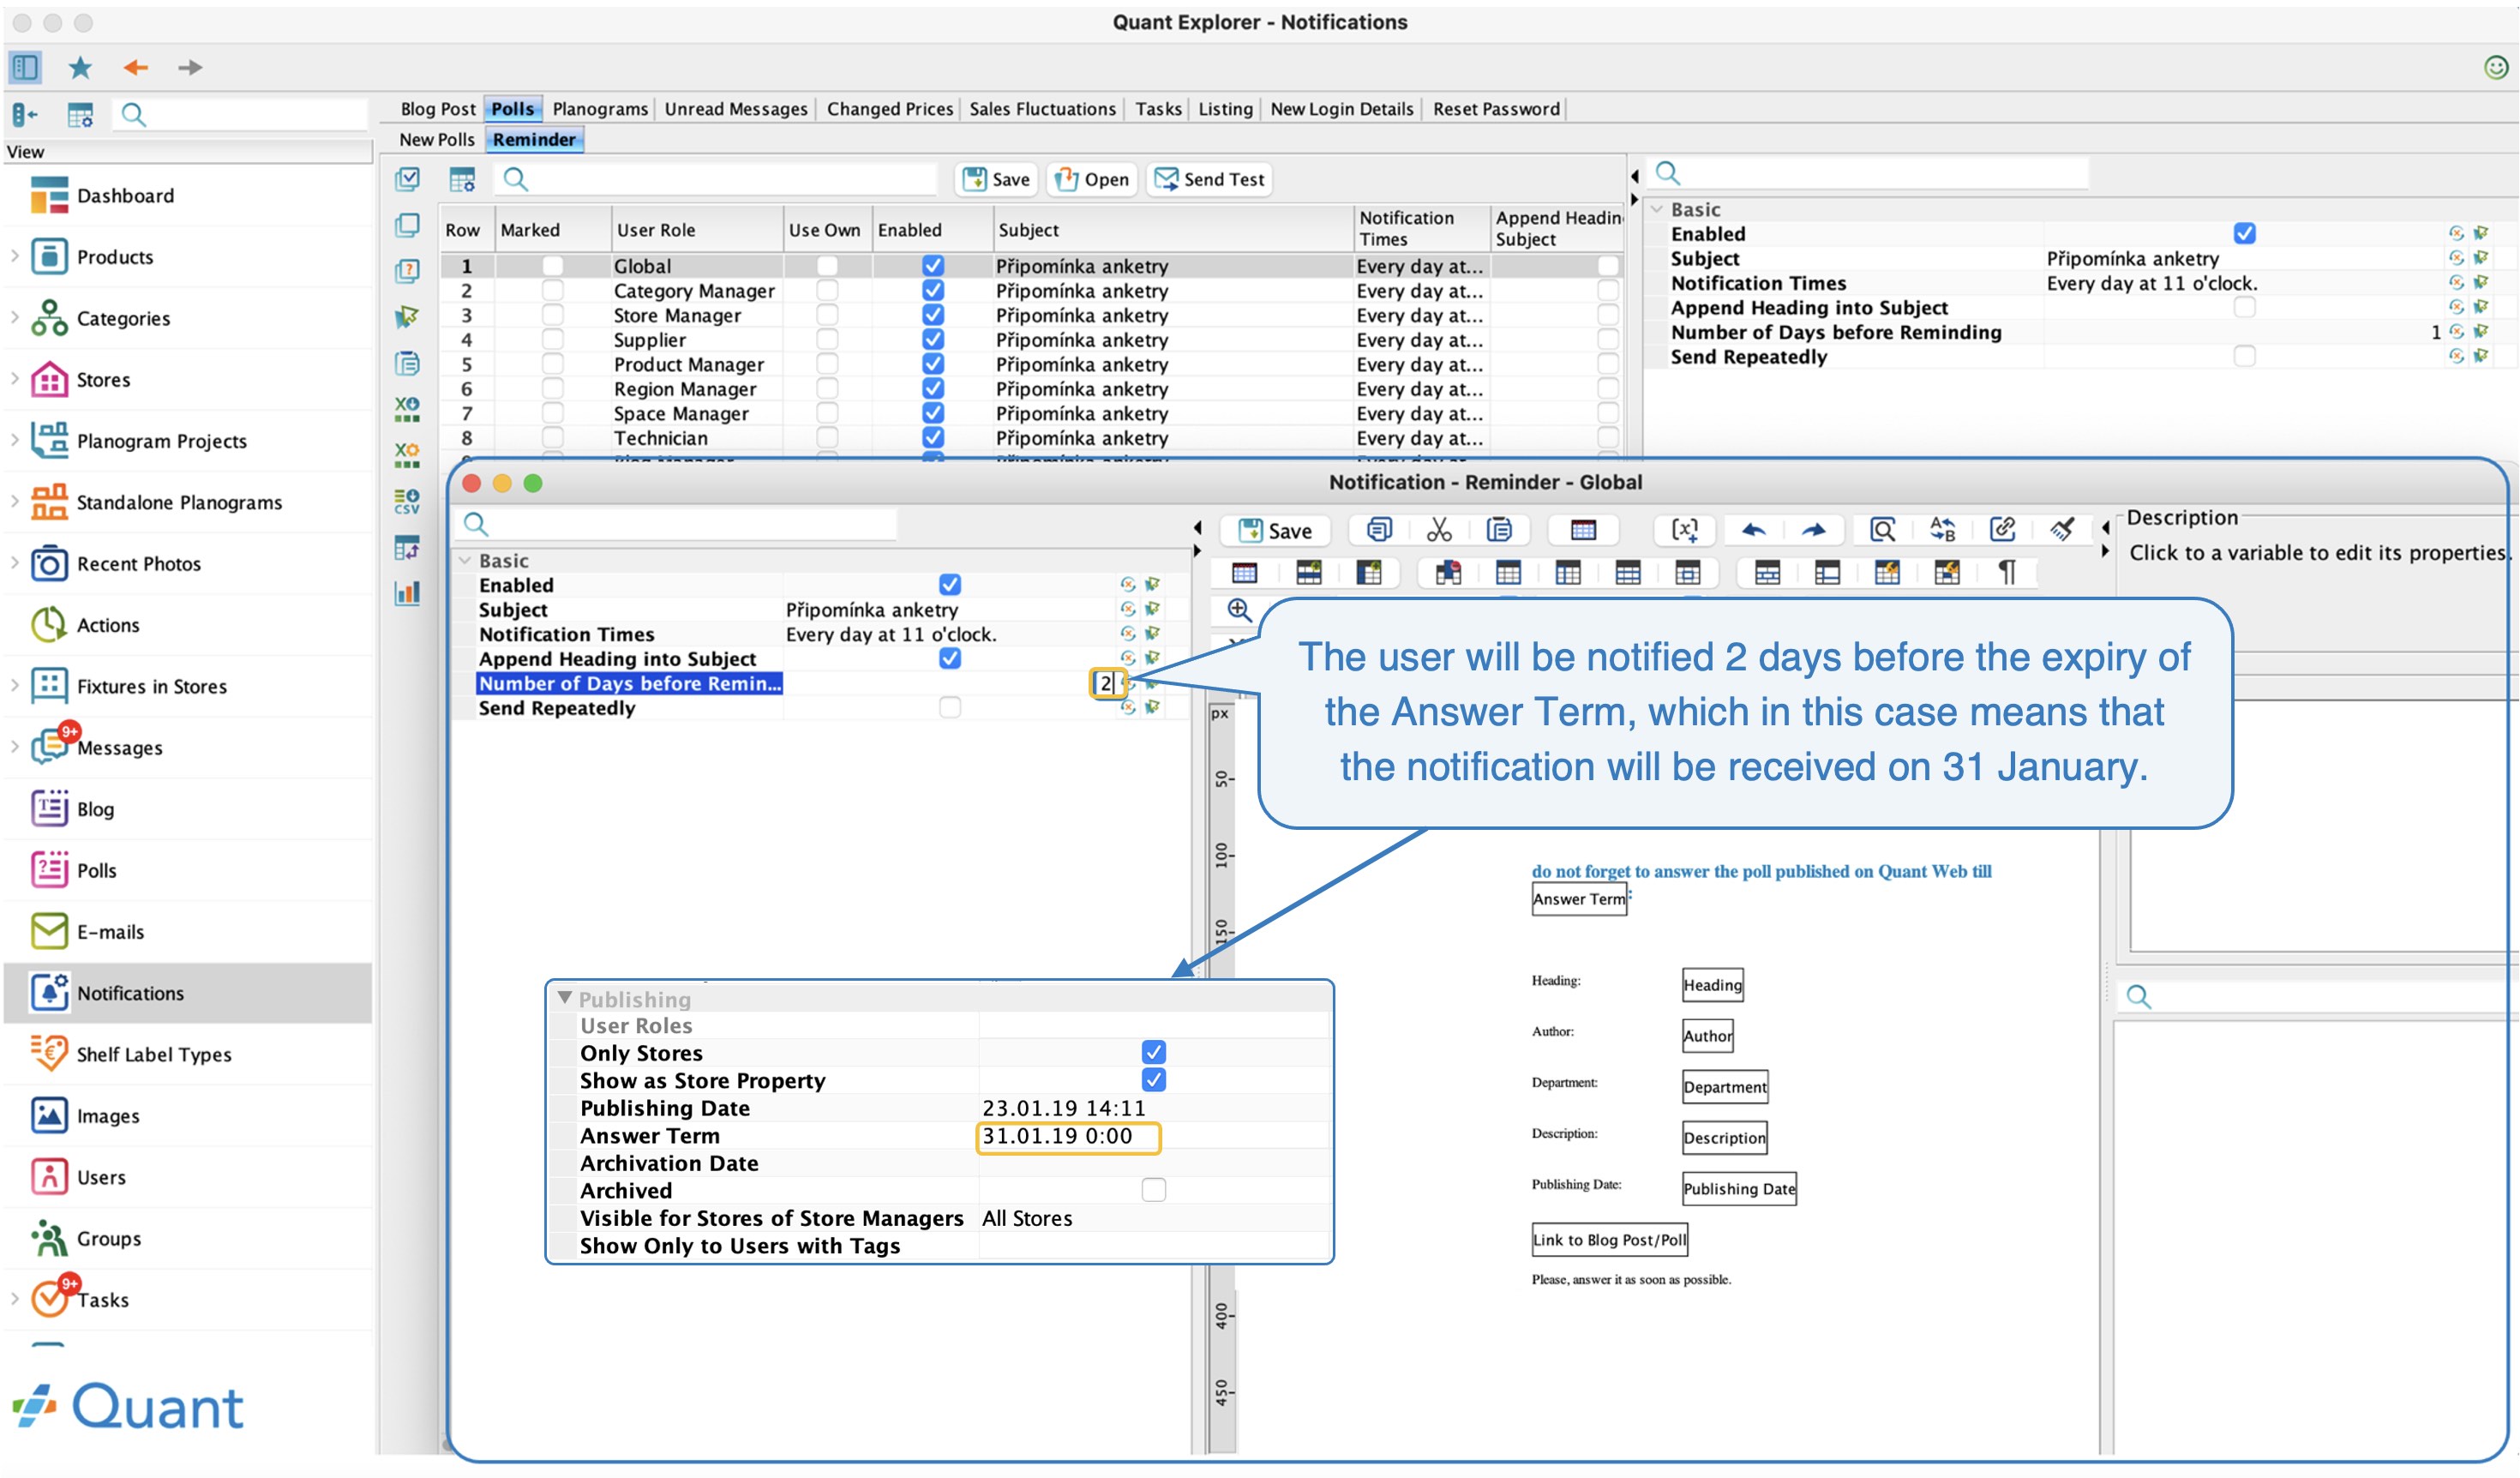Image resolution: width=2520 pixels, height=1478 pixels.
Task: Click the Answer Term variable in template
Action: pos(1579,898)
